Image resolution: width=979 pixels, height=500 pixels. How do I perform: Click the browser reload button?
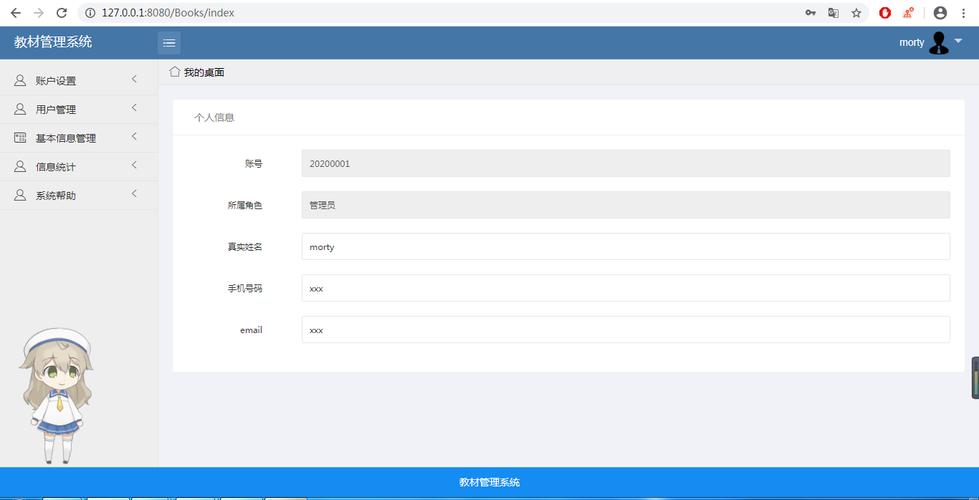(x=62, y=13)
